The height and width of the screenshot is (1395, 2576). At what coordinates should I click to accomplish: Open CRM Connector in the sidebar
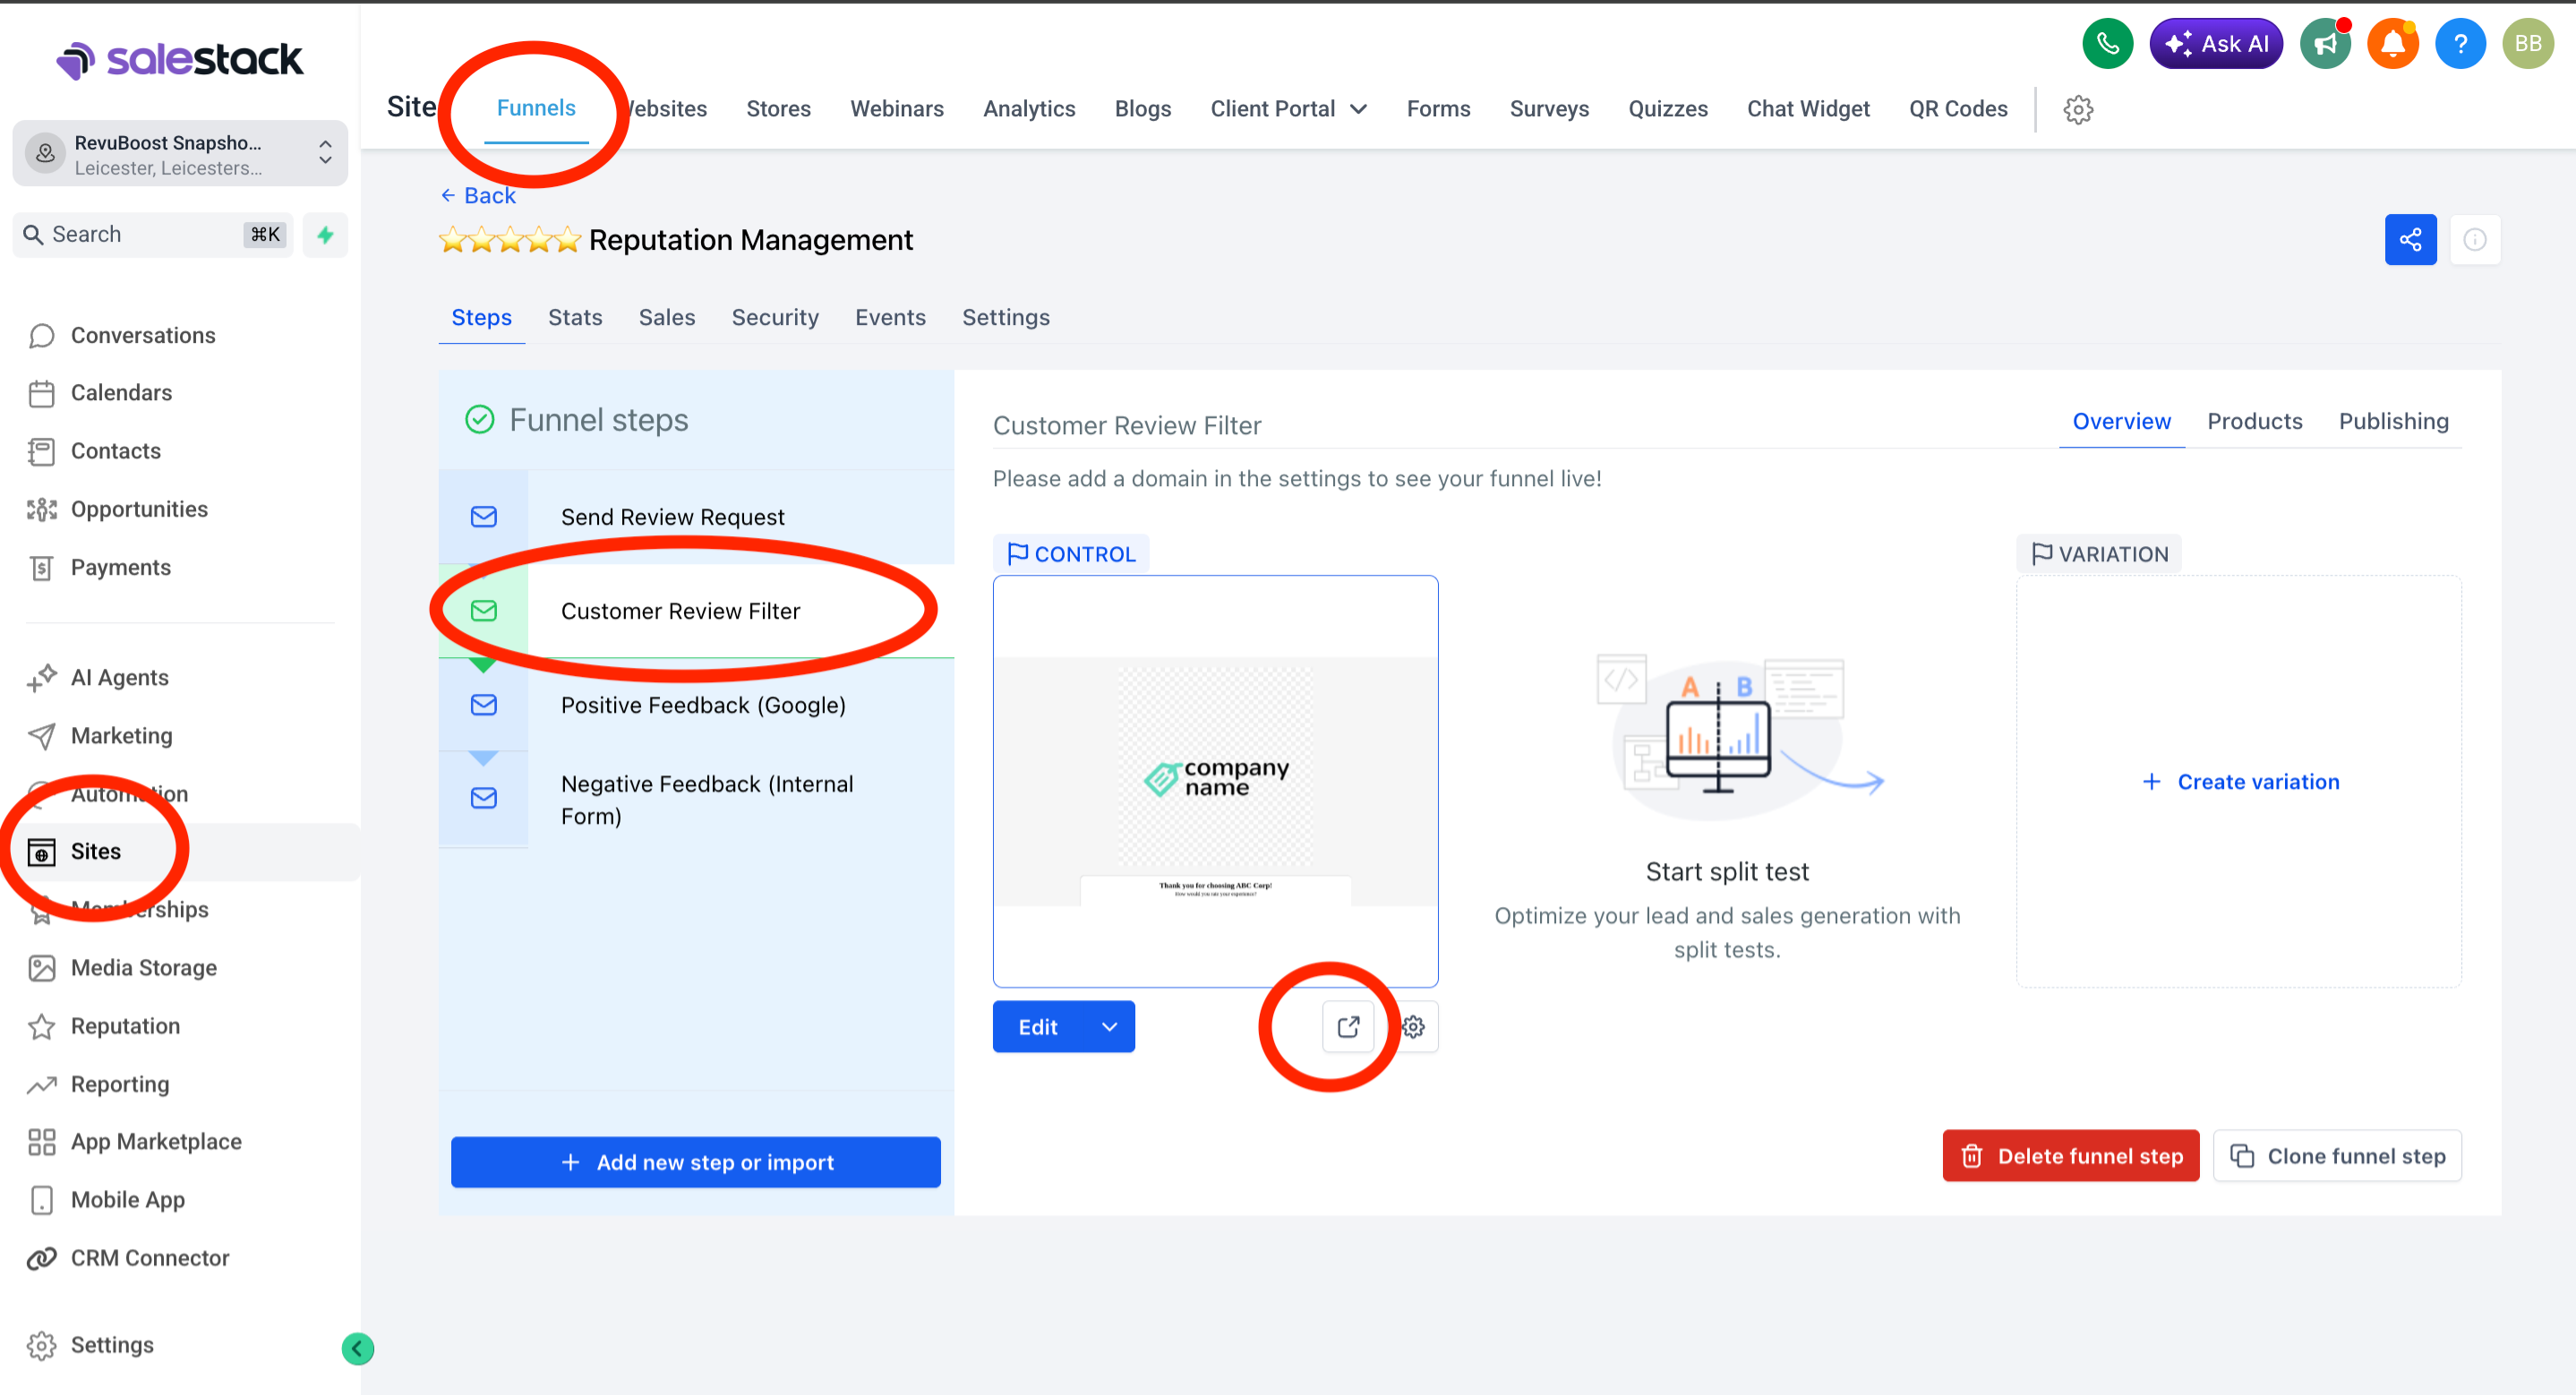tap(150, 1258)
